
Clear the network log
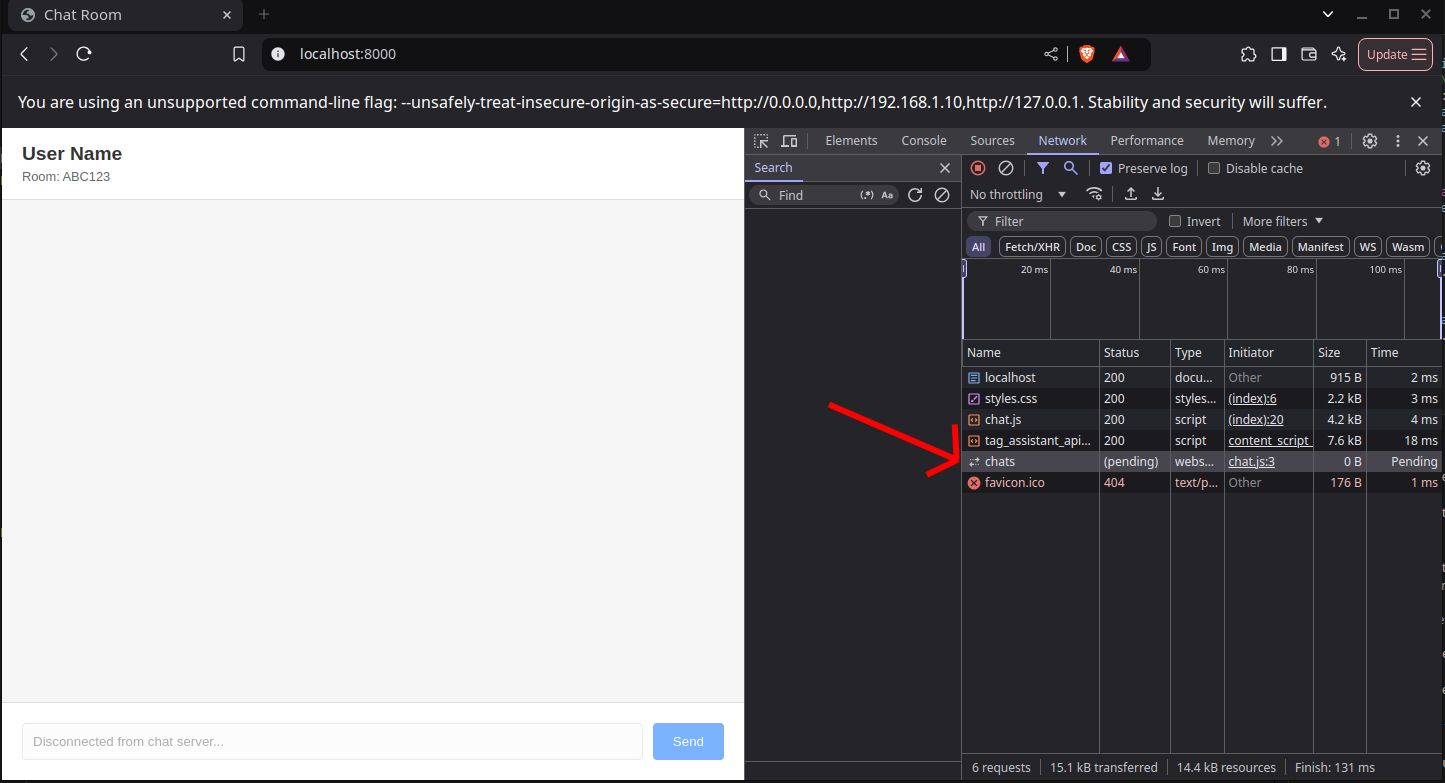pos(1006,168)
